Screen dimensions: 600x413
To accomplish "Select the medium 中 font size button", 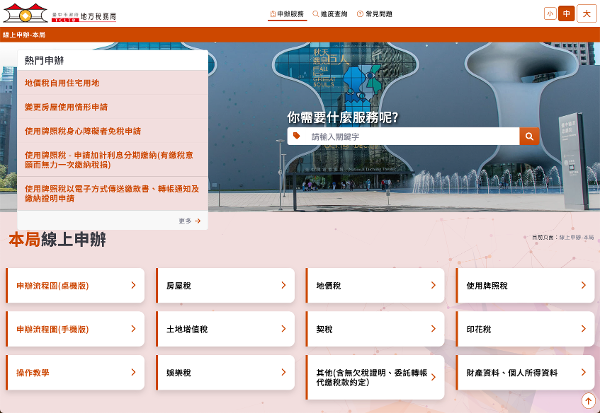I will [567, 13].
